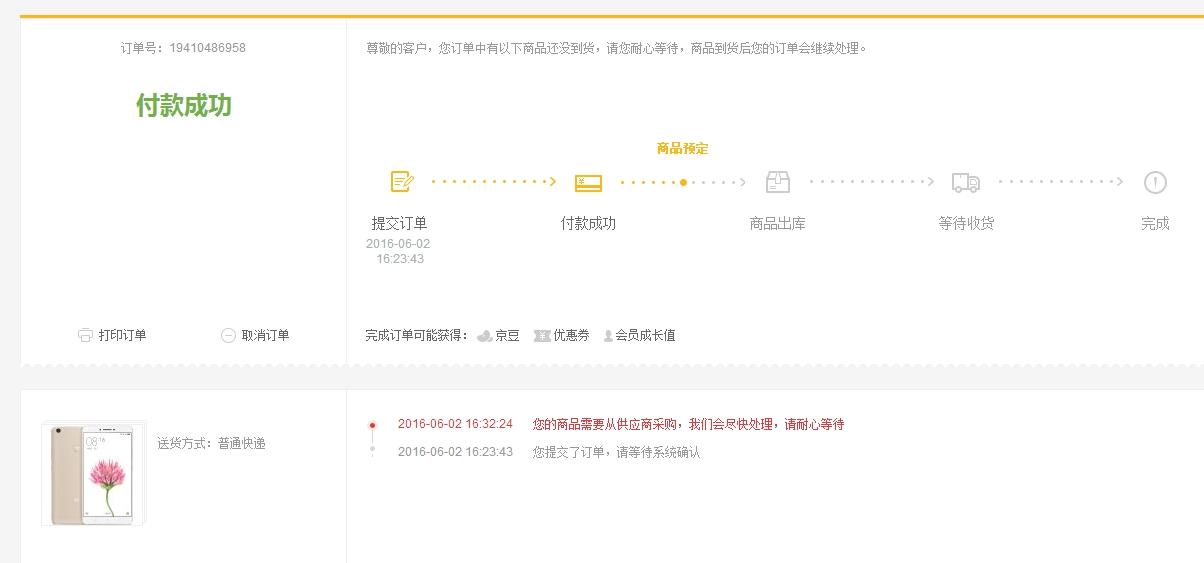Click the 商品预定 progress dot
The width and height of the screenshot is (1204, 563).
click(x=683, y=182)
